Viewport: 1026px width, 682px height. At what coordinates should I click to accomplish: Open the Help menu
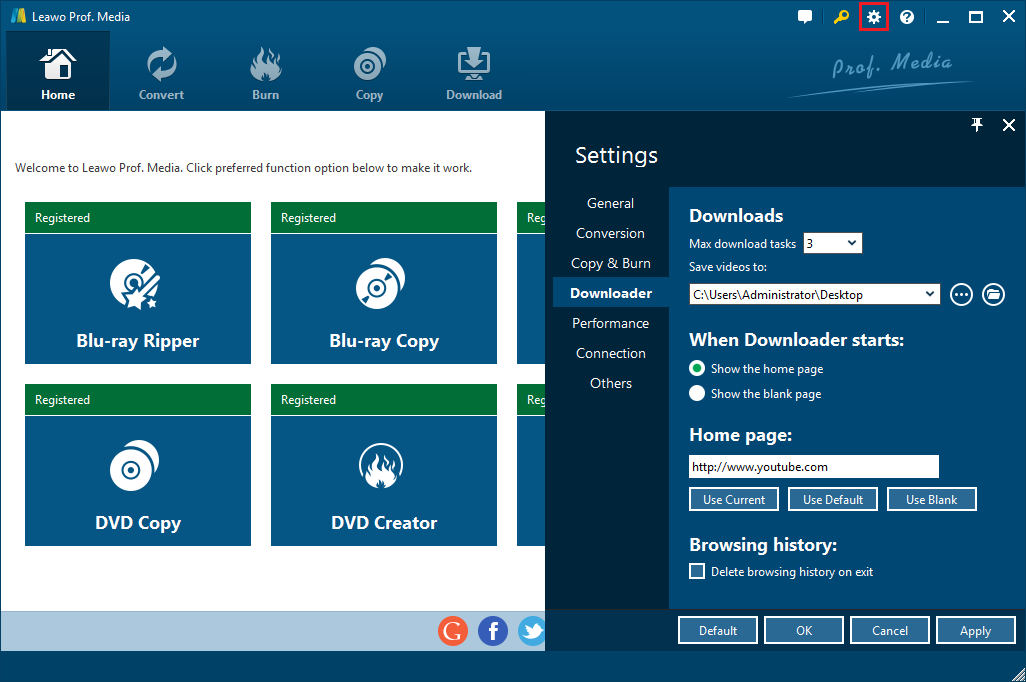(x=906, y=16)
